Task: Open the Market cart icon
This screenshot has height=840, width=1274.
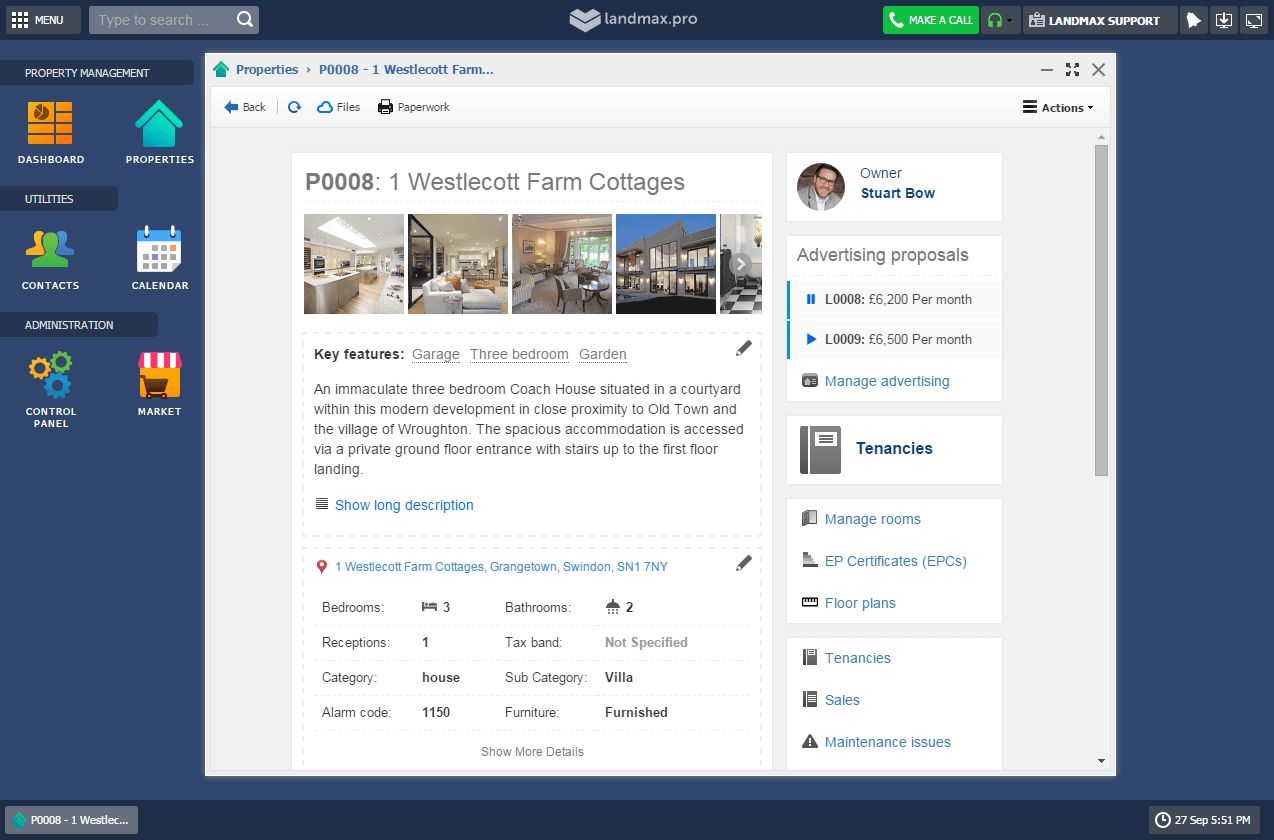Action: (159, 376)
